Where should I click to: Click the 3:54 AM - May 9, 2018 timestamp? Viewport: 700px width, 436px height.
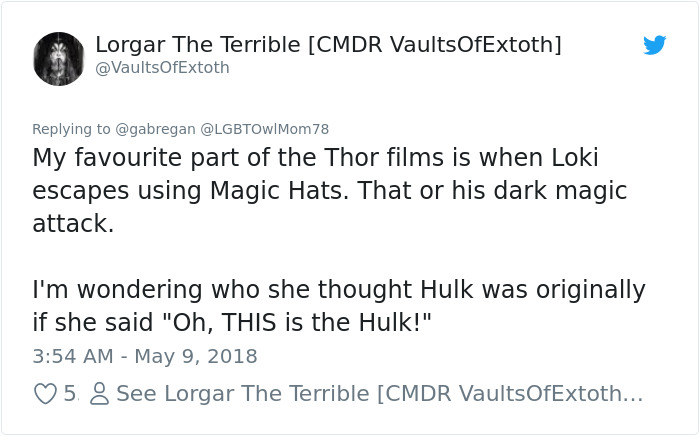click(x=145, y=356)
